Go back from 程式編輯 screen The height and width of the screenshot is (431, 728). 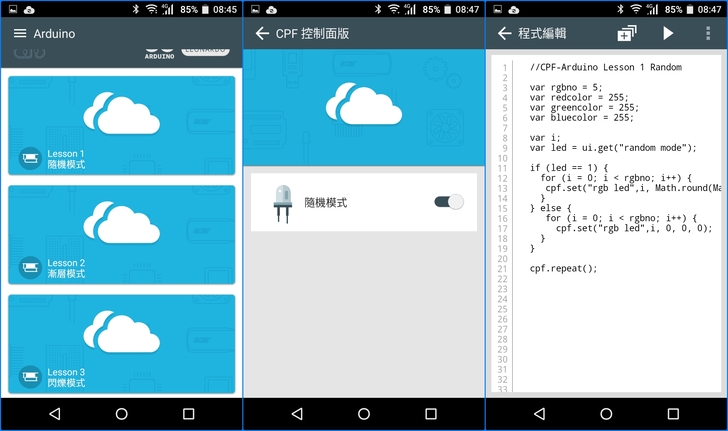(x=505, y=33)
